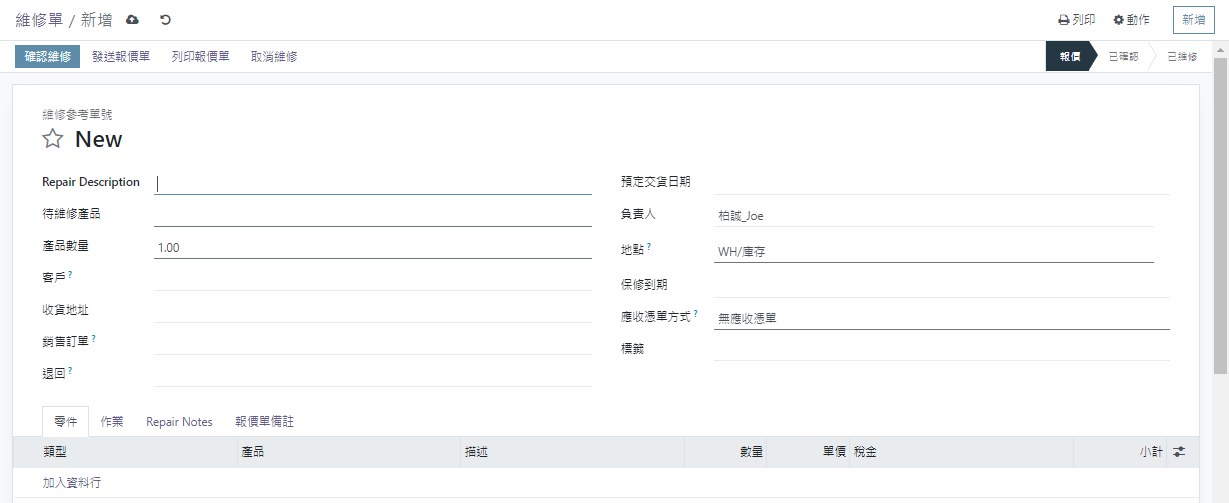Select the 已確認 status stage
The width and height of the screenshot is (1229, 503).
(x=1123, y=57)
